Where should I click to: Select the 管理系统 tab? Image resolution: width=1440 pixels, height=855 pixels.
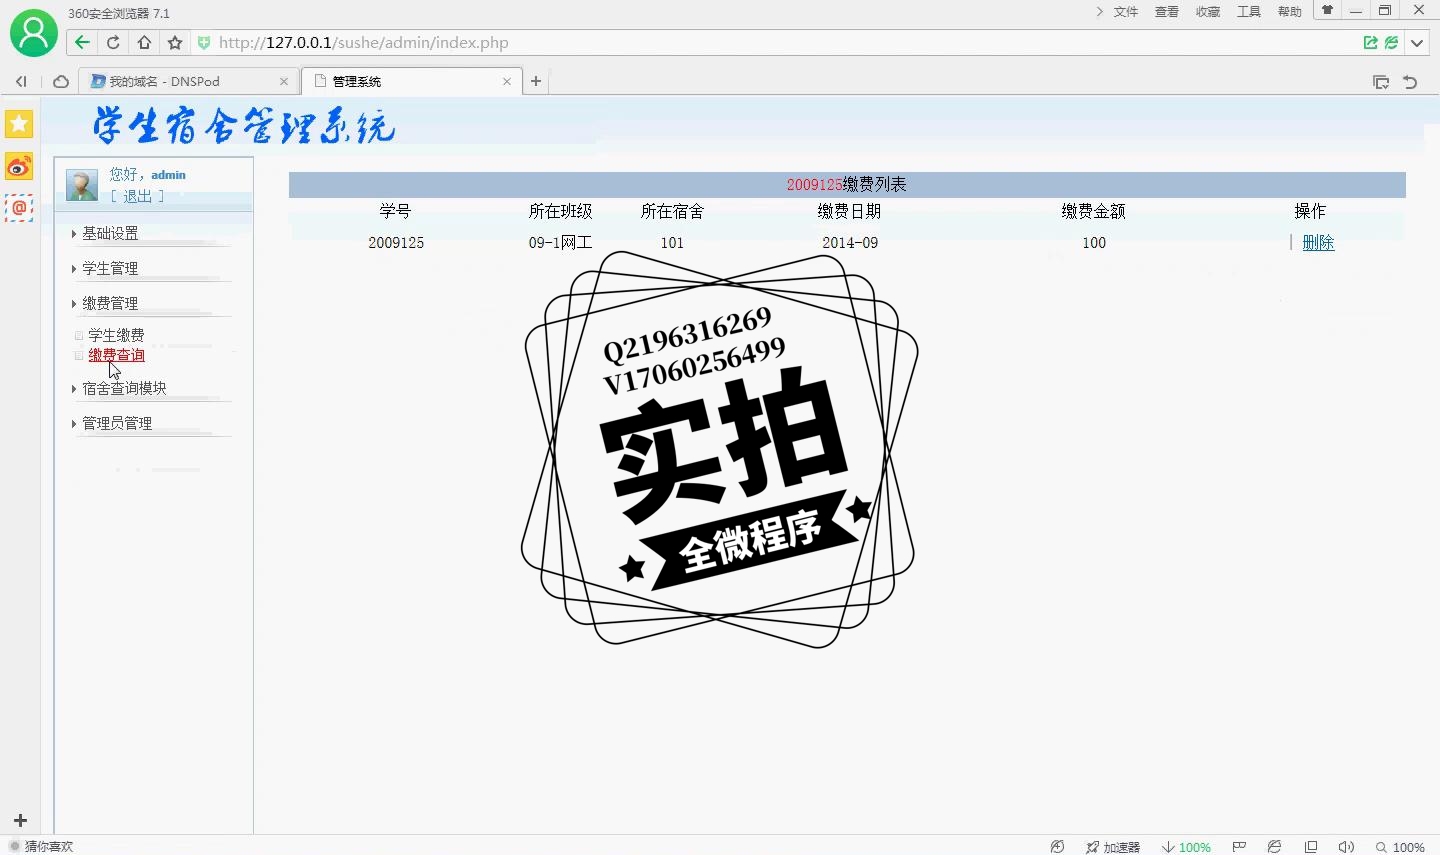[x=412, y=81]
